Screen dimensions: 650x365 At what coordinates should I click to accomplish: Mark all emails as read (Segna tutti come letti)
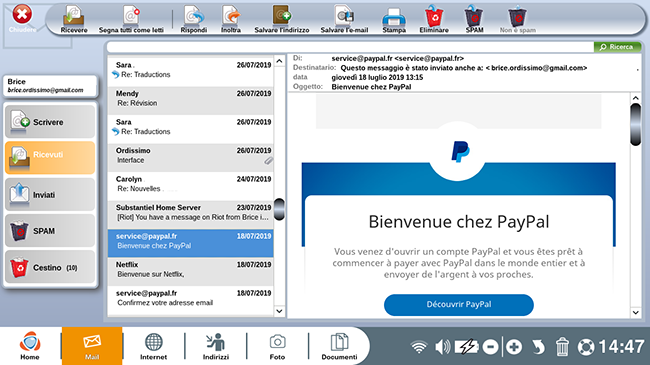pos(131,19)
